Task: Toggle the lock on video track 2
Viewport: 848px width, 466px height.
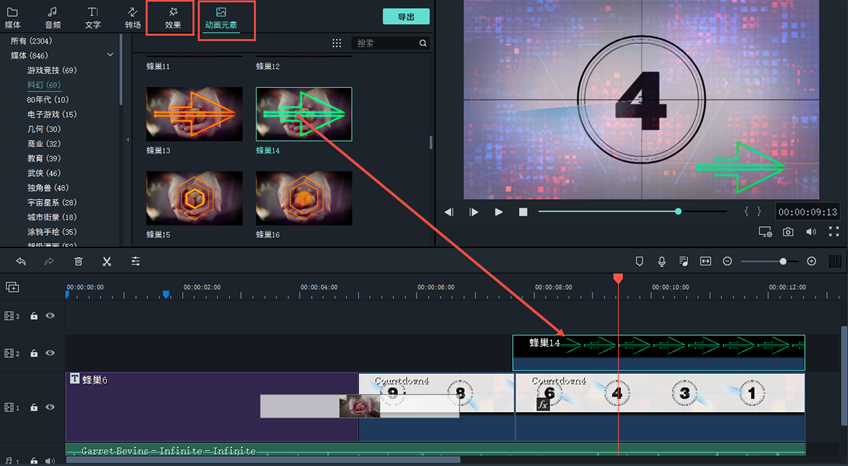Action: pos(33,353)
